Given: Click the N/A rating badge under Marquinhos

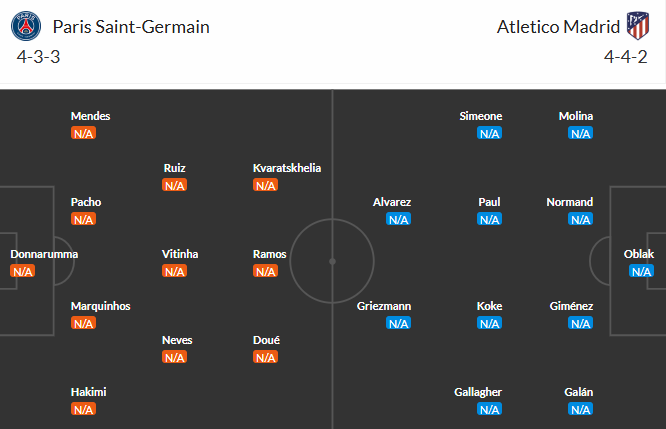Looking at the screenshot, I should (83, 323).
